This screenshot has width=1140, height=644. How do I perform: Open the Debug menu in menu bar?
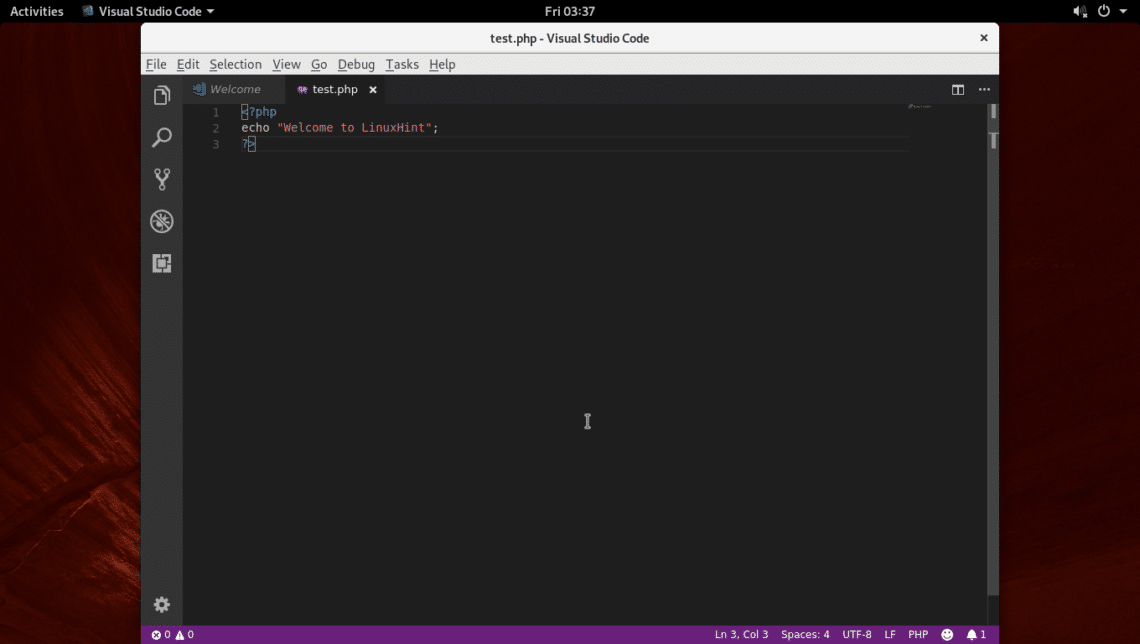tap(356, 64)
